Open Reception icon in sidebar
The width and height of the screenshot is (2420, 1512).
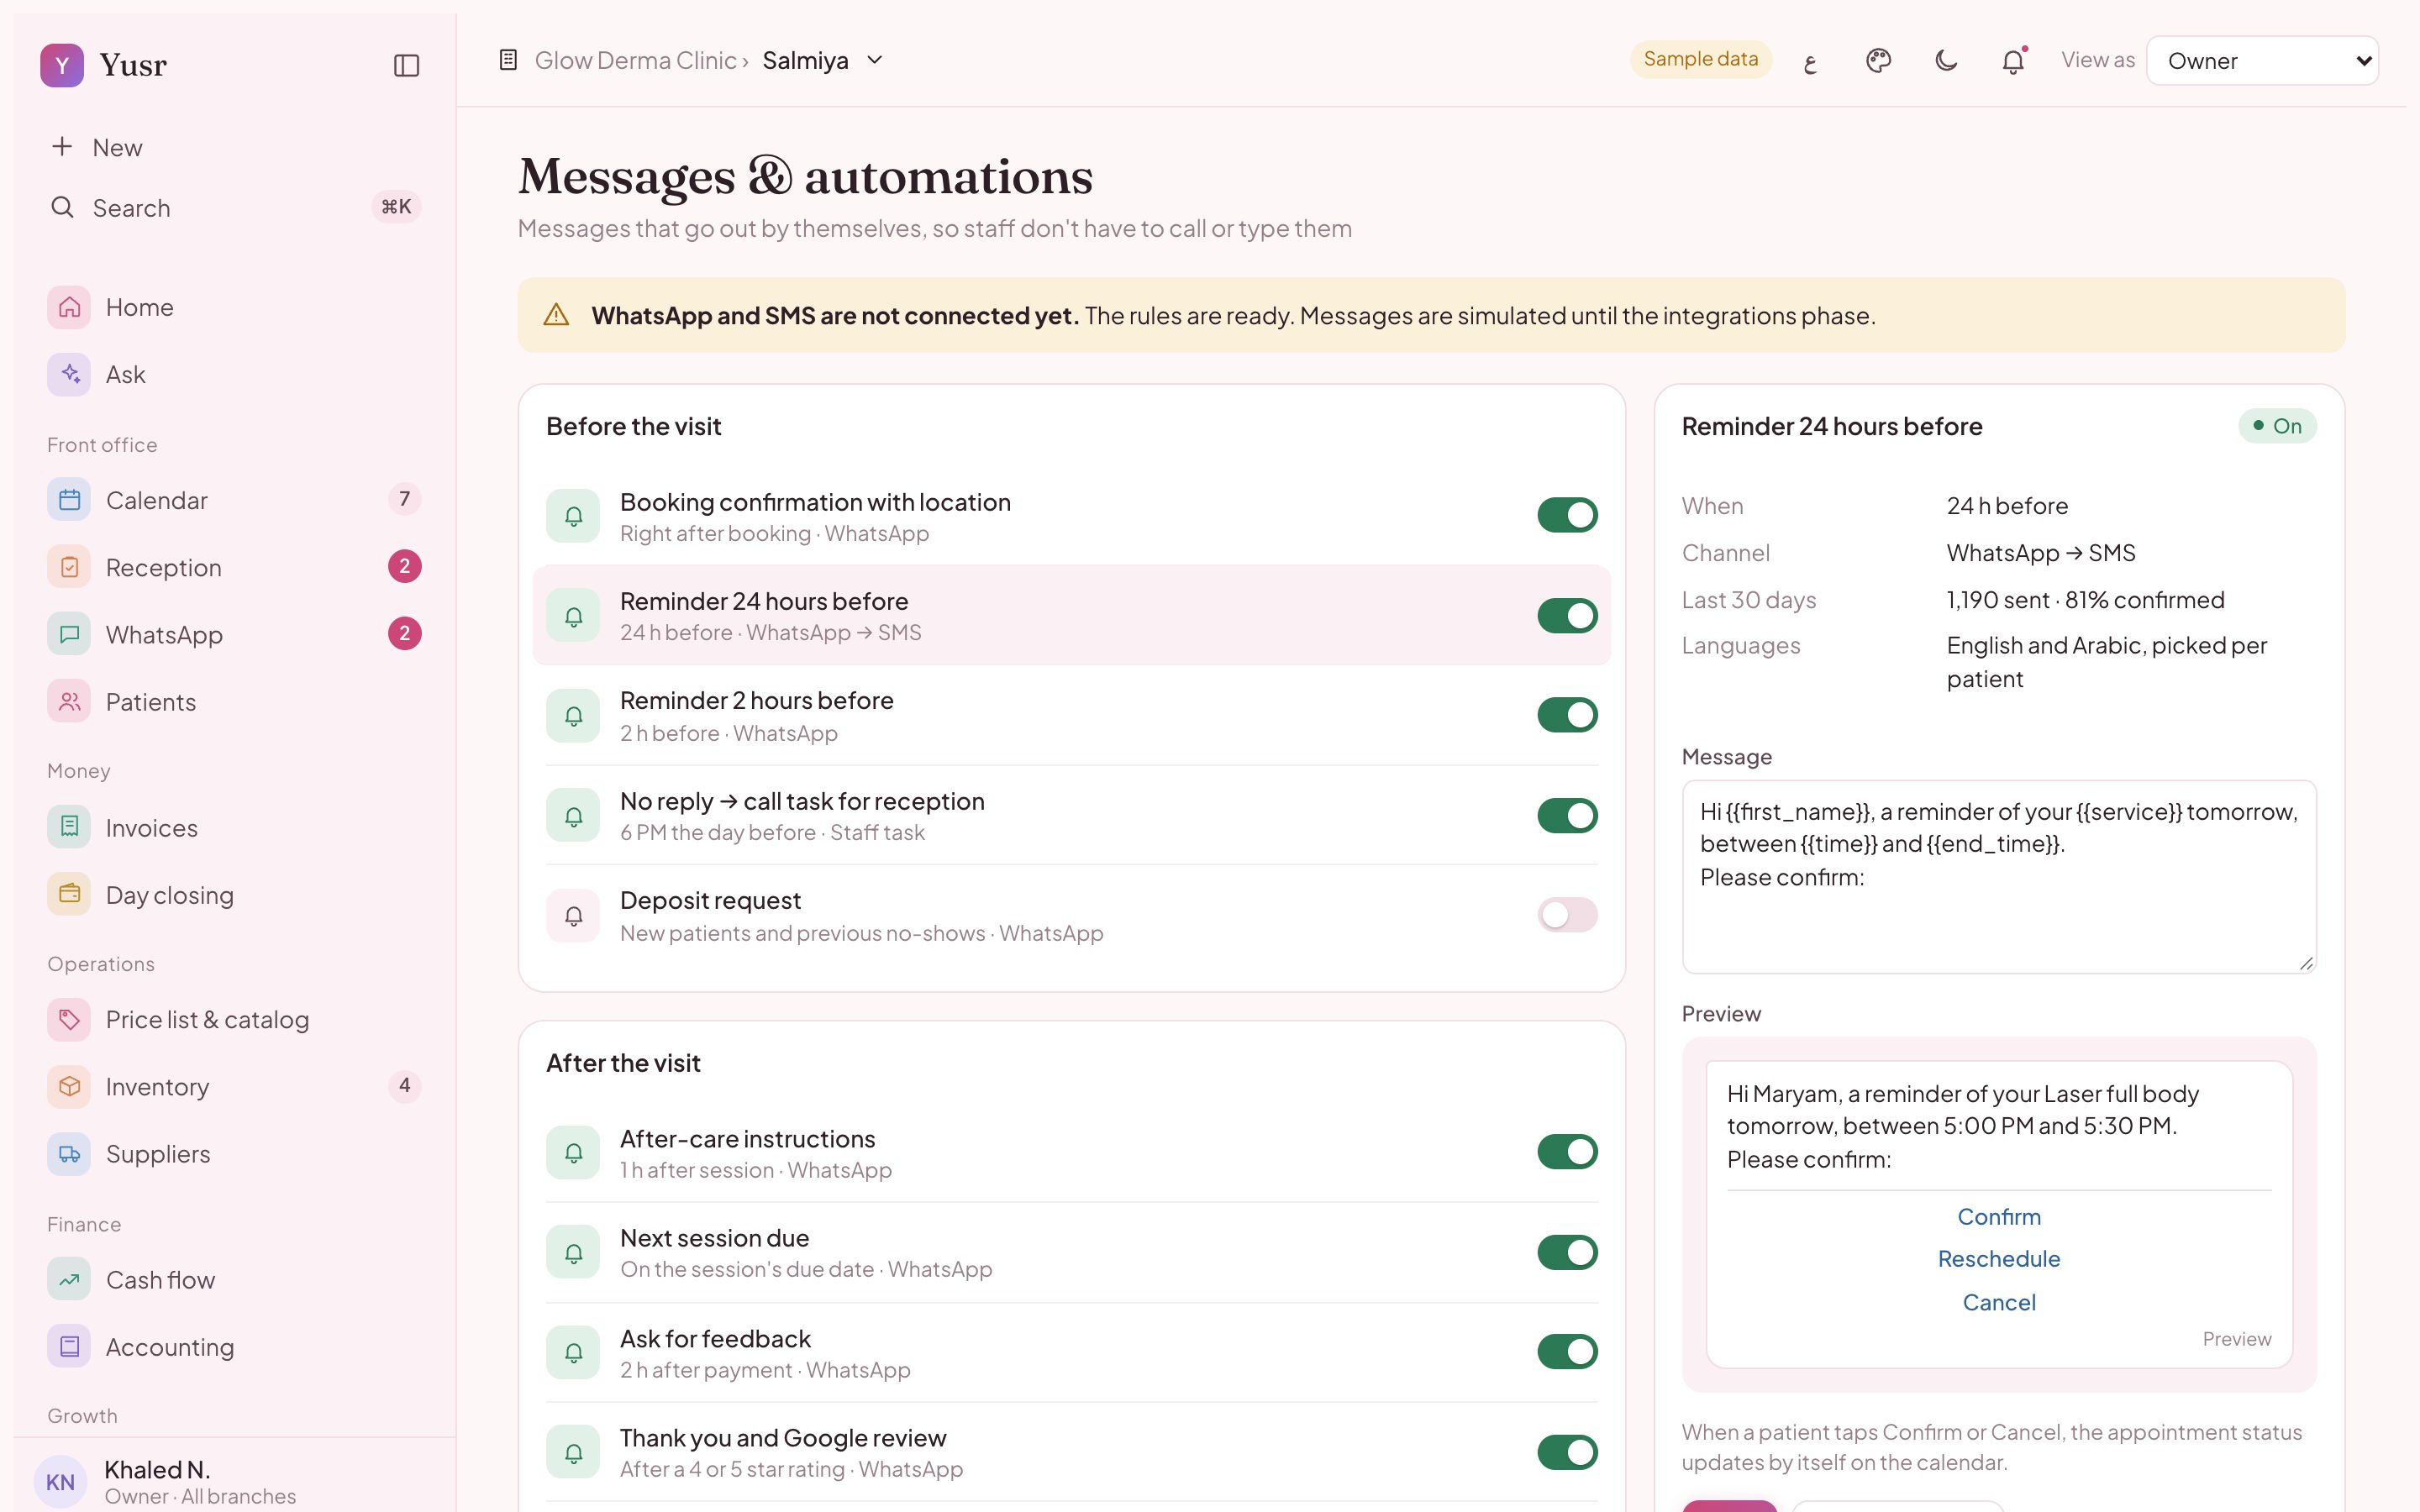(69, 567)
